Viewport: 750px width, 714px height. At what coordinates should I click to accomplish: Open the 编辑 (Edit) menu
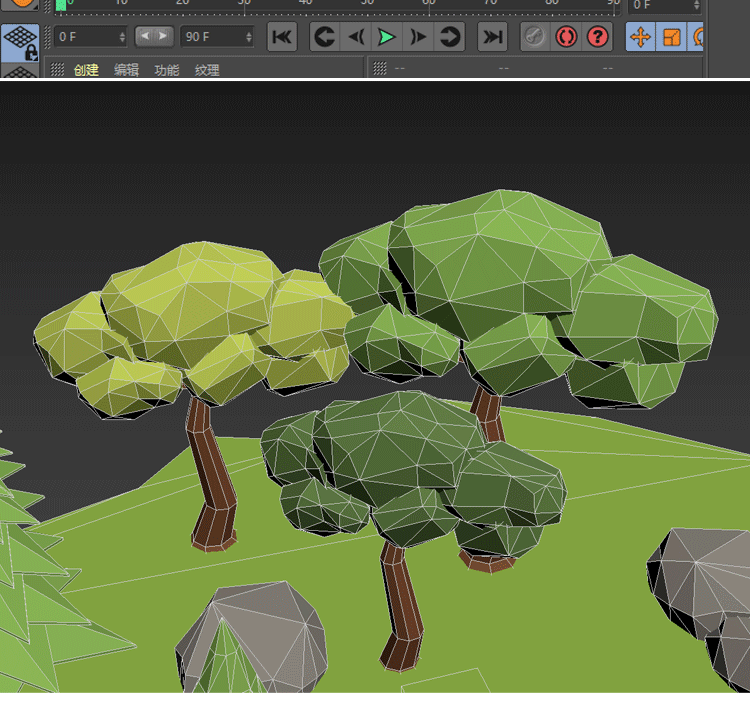tap(126, 70)
